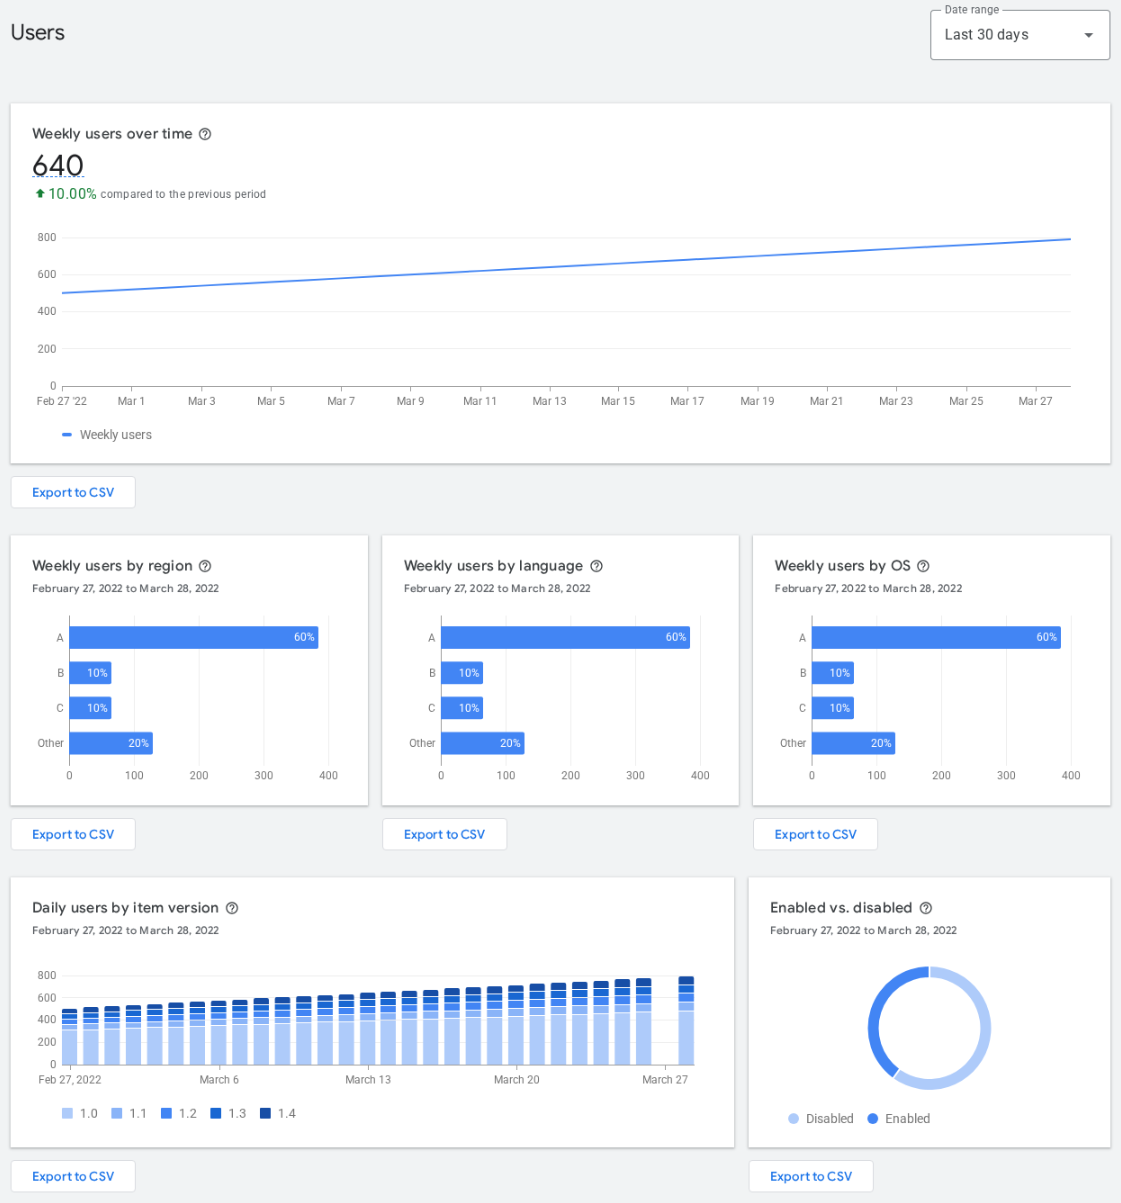This screenshot has width=1121, height=1203.
Task: Click the 60% bar for region A
Action: 193,637
